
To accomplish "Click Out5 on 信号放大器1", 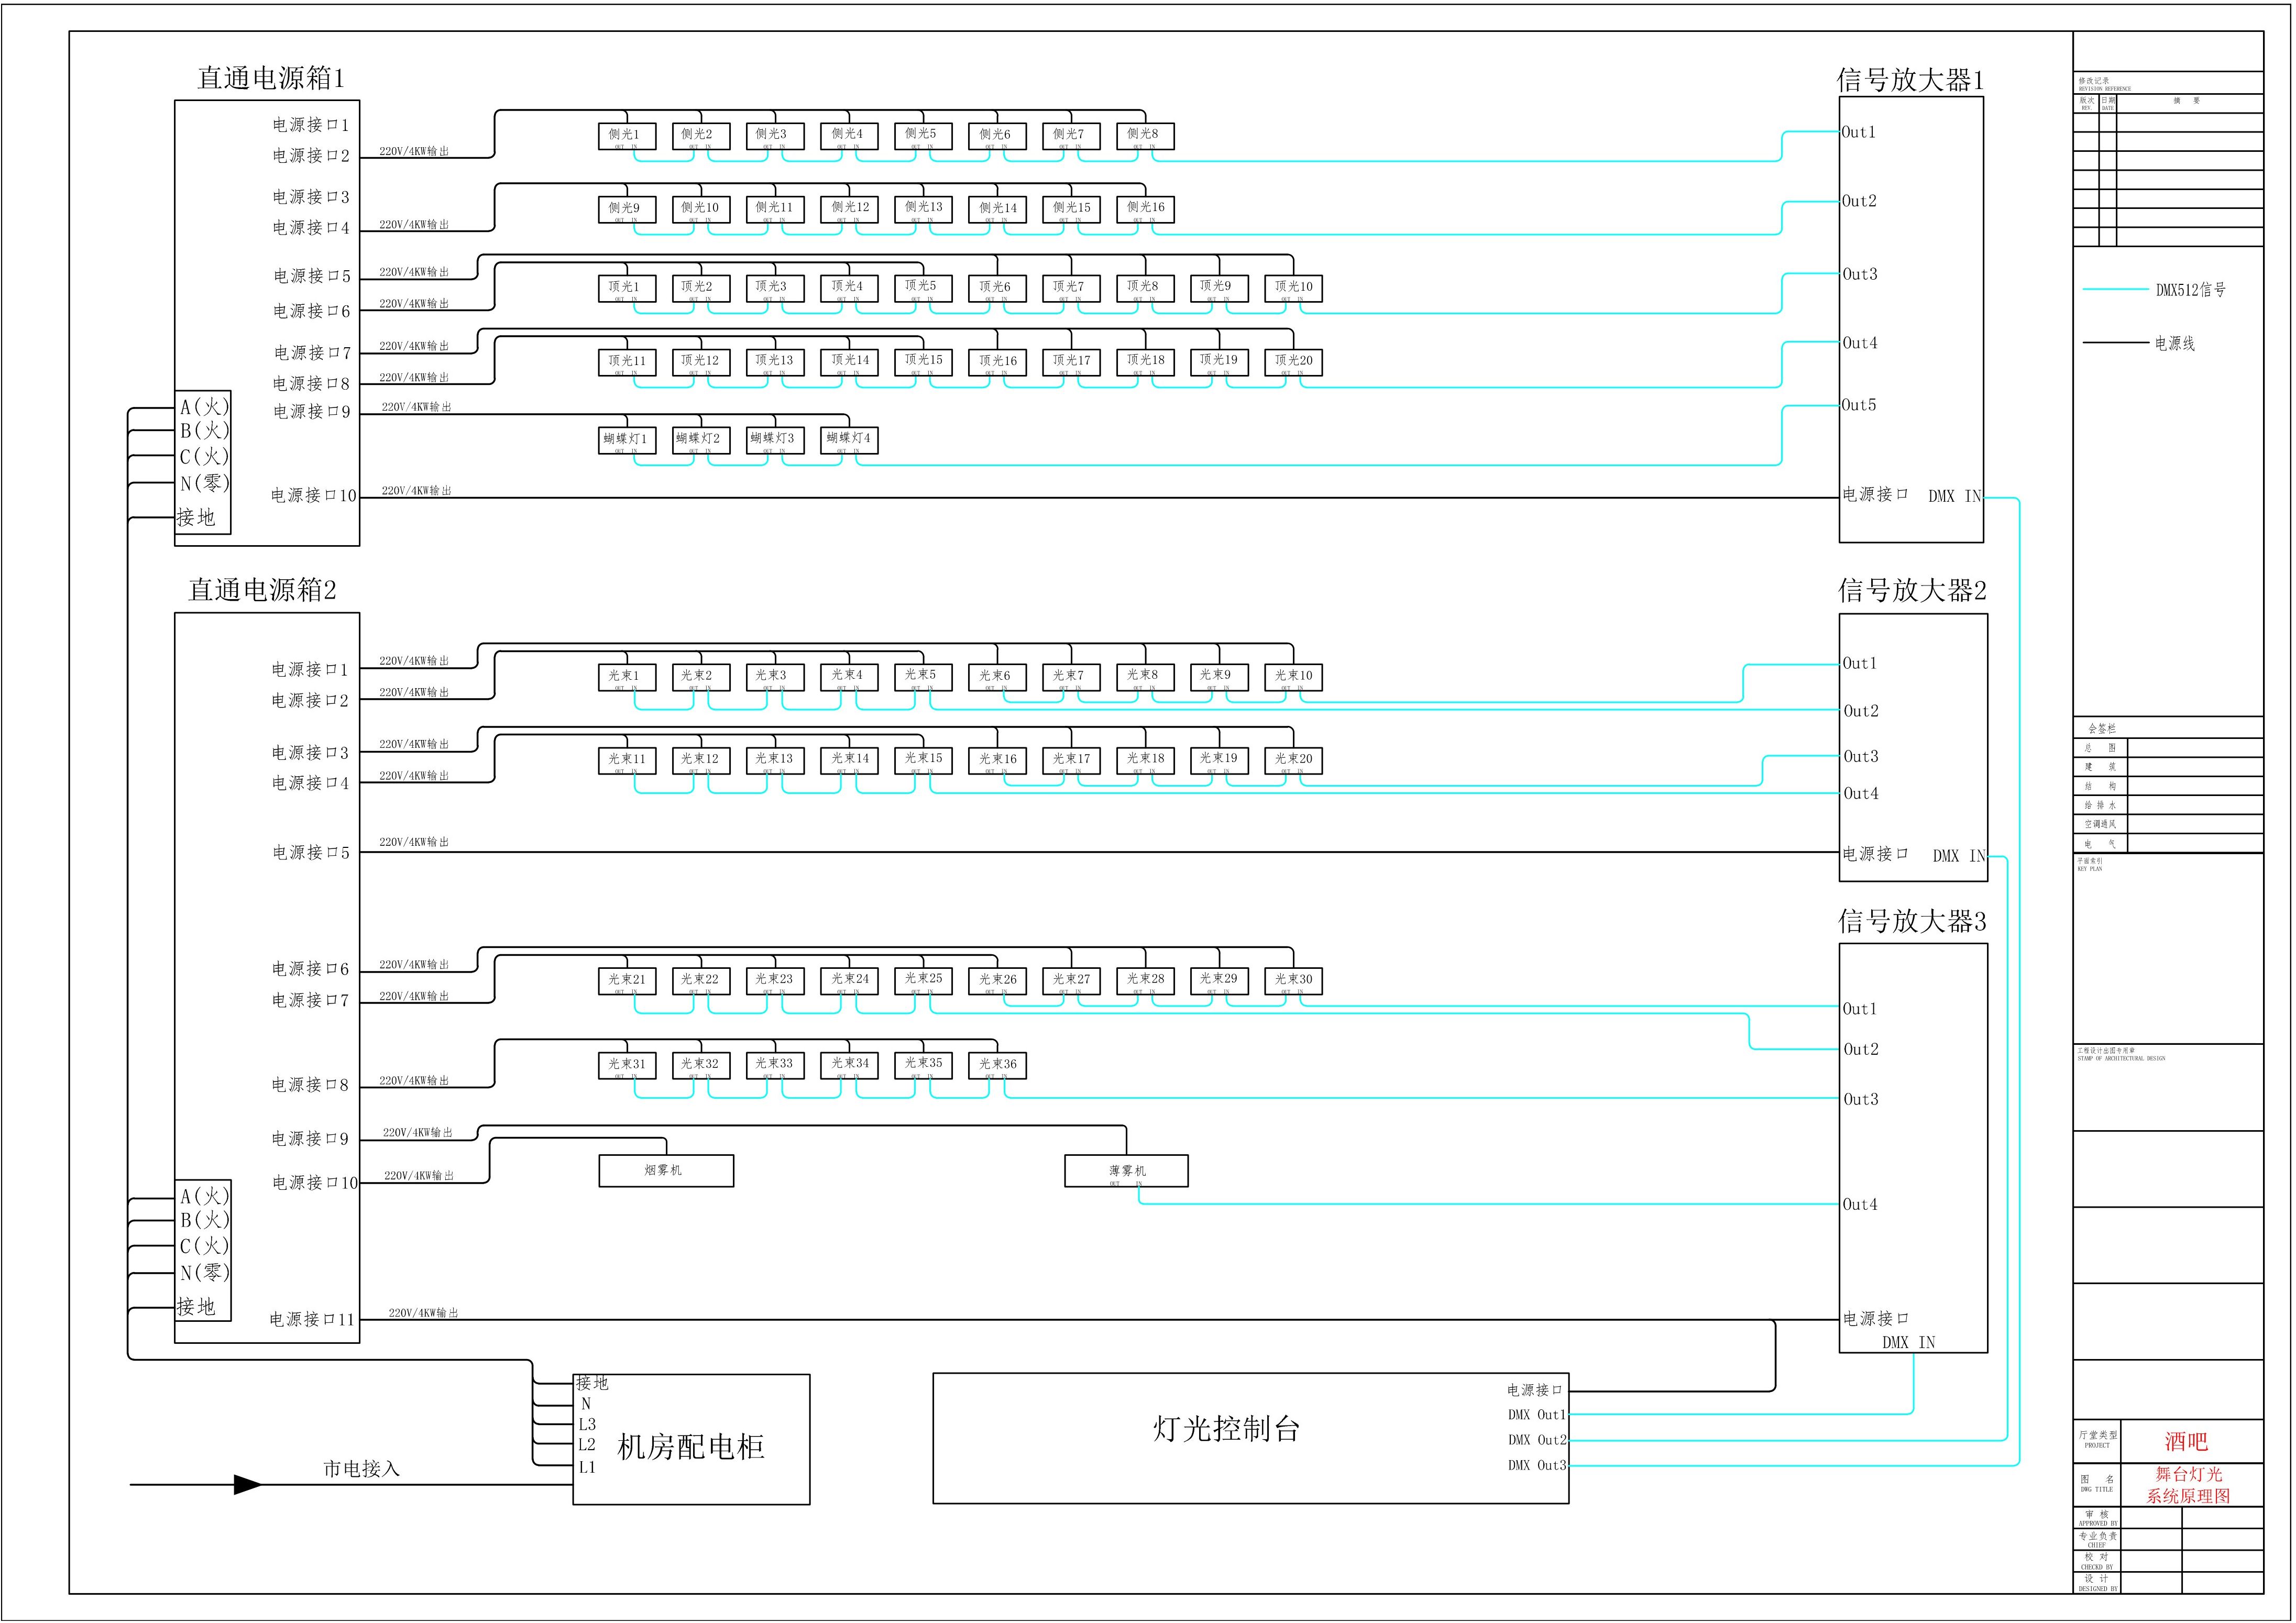I will coord(1859,405).
